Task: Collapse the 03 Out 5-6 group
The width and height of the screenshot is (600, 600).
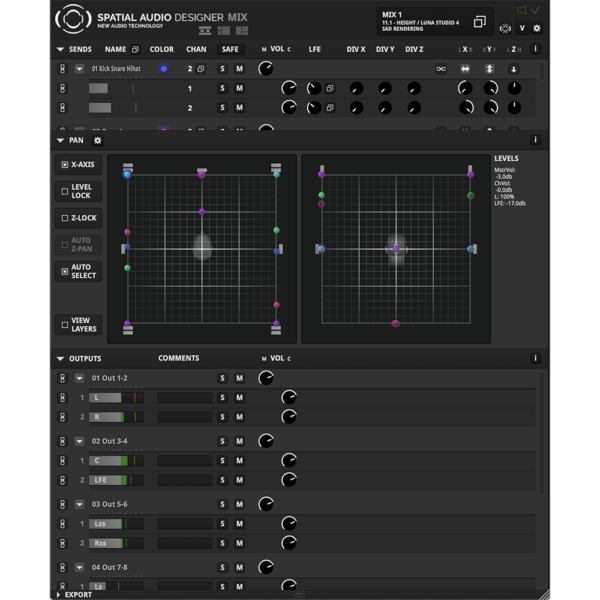Action: tap(79, 504)
